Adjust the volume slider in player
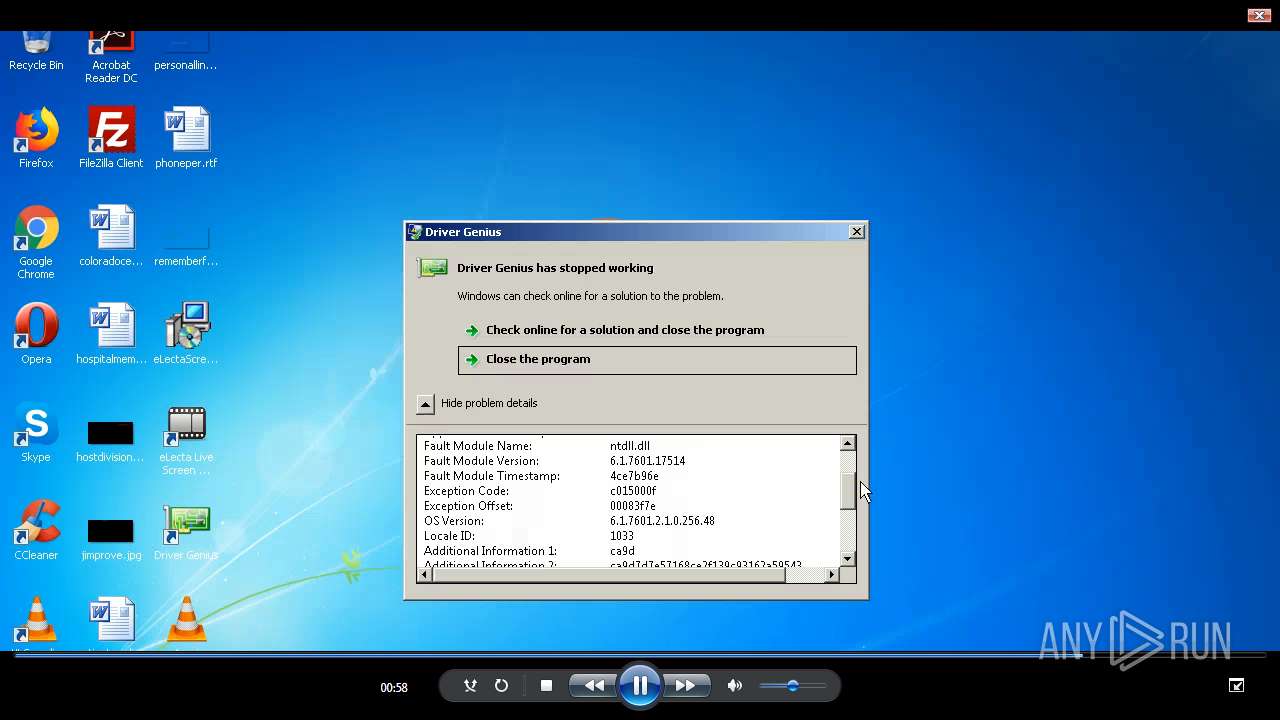1280x720 pixels. point(792,686)
